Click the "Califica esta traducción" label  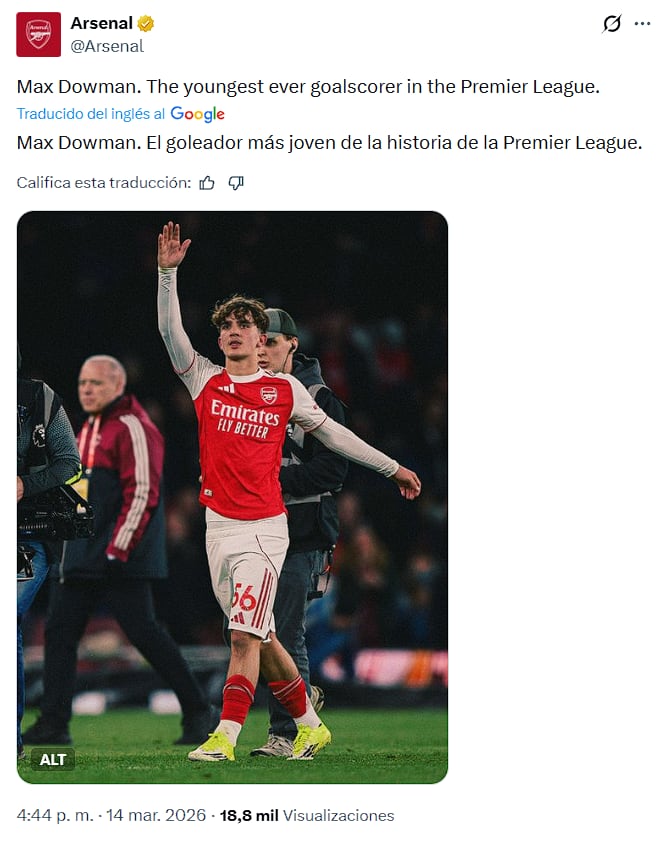tap(104, 183)
